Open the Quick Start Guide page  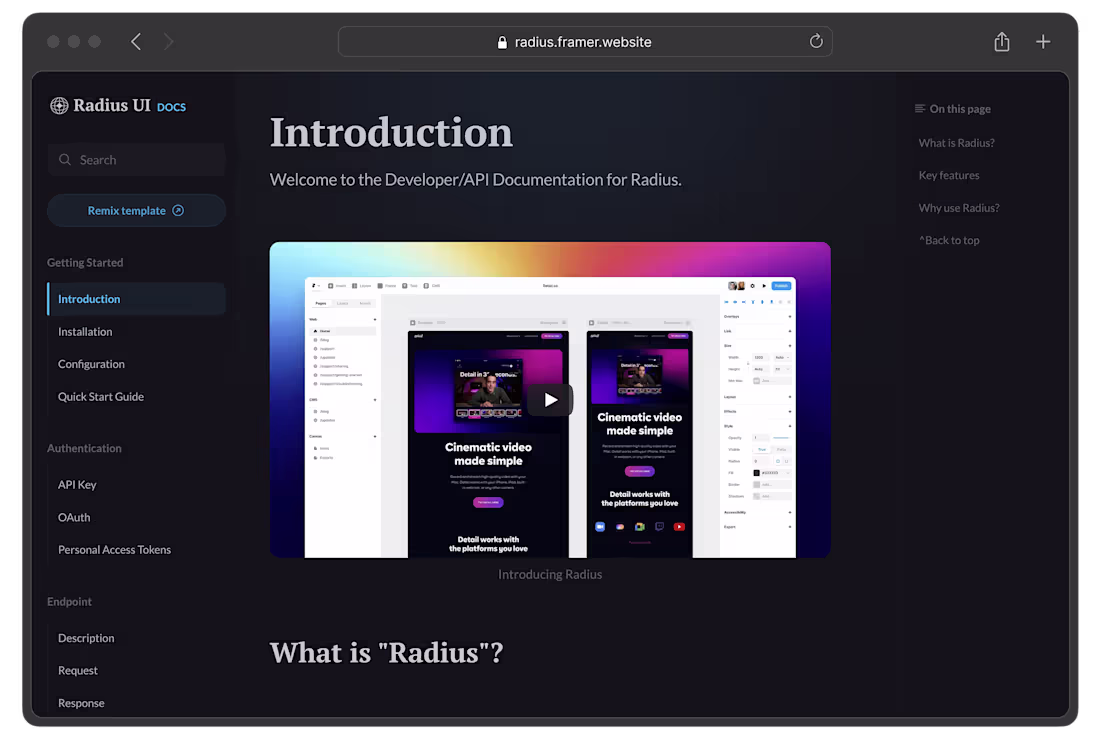(x=100, y=396)
